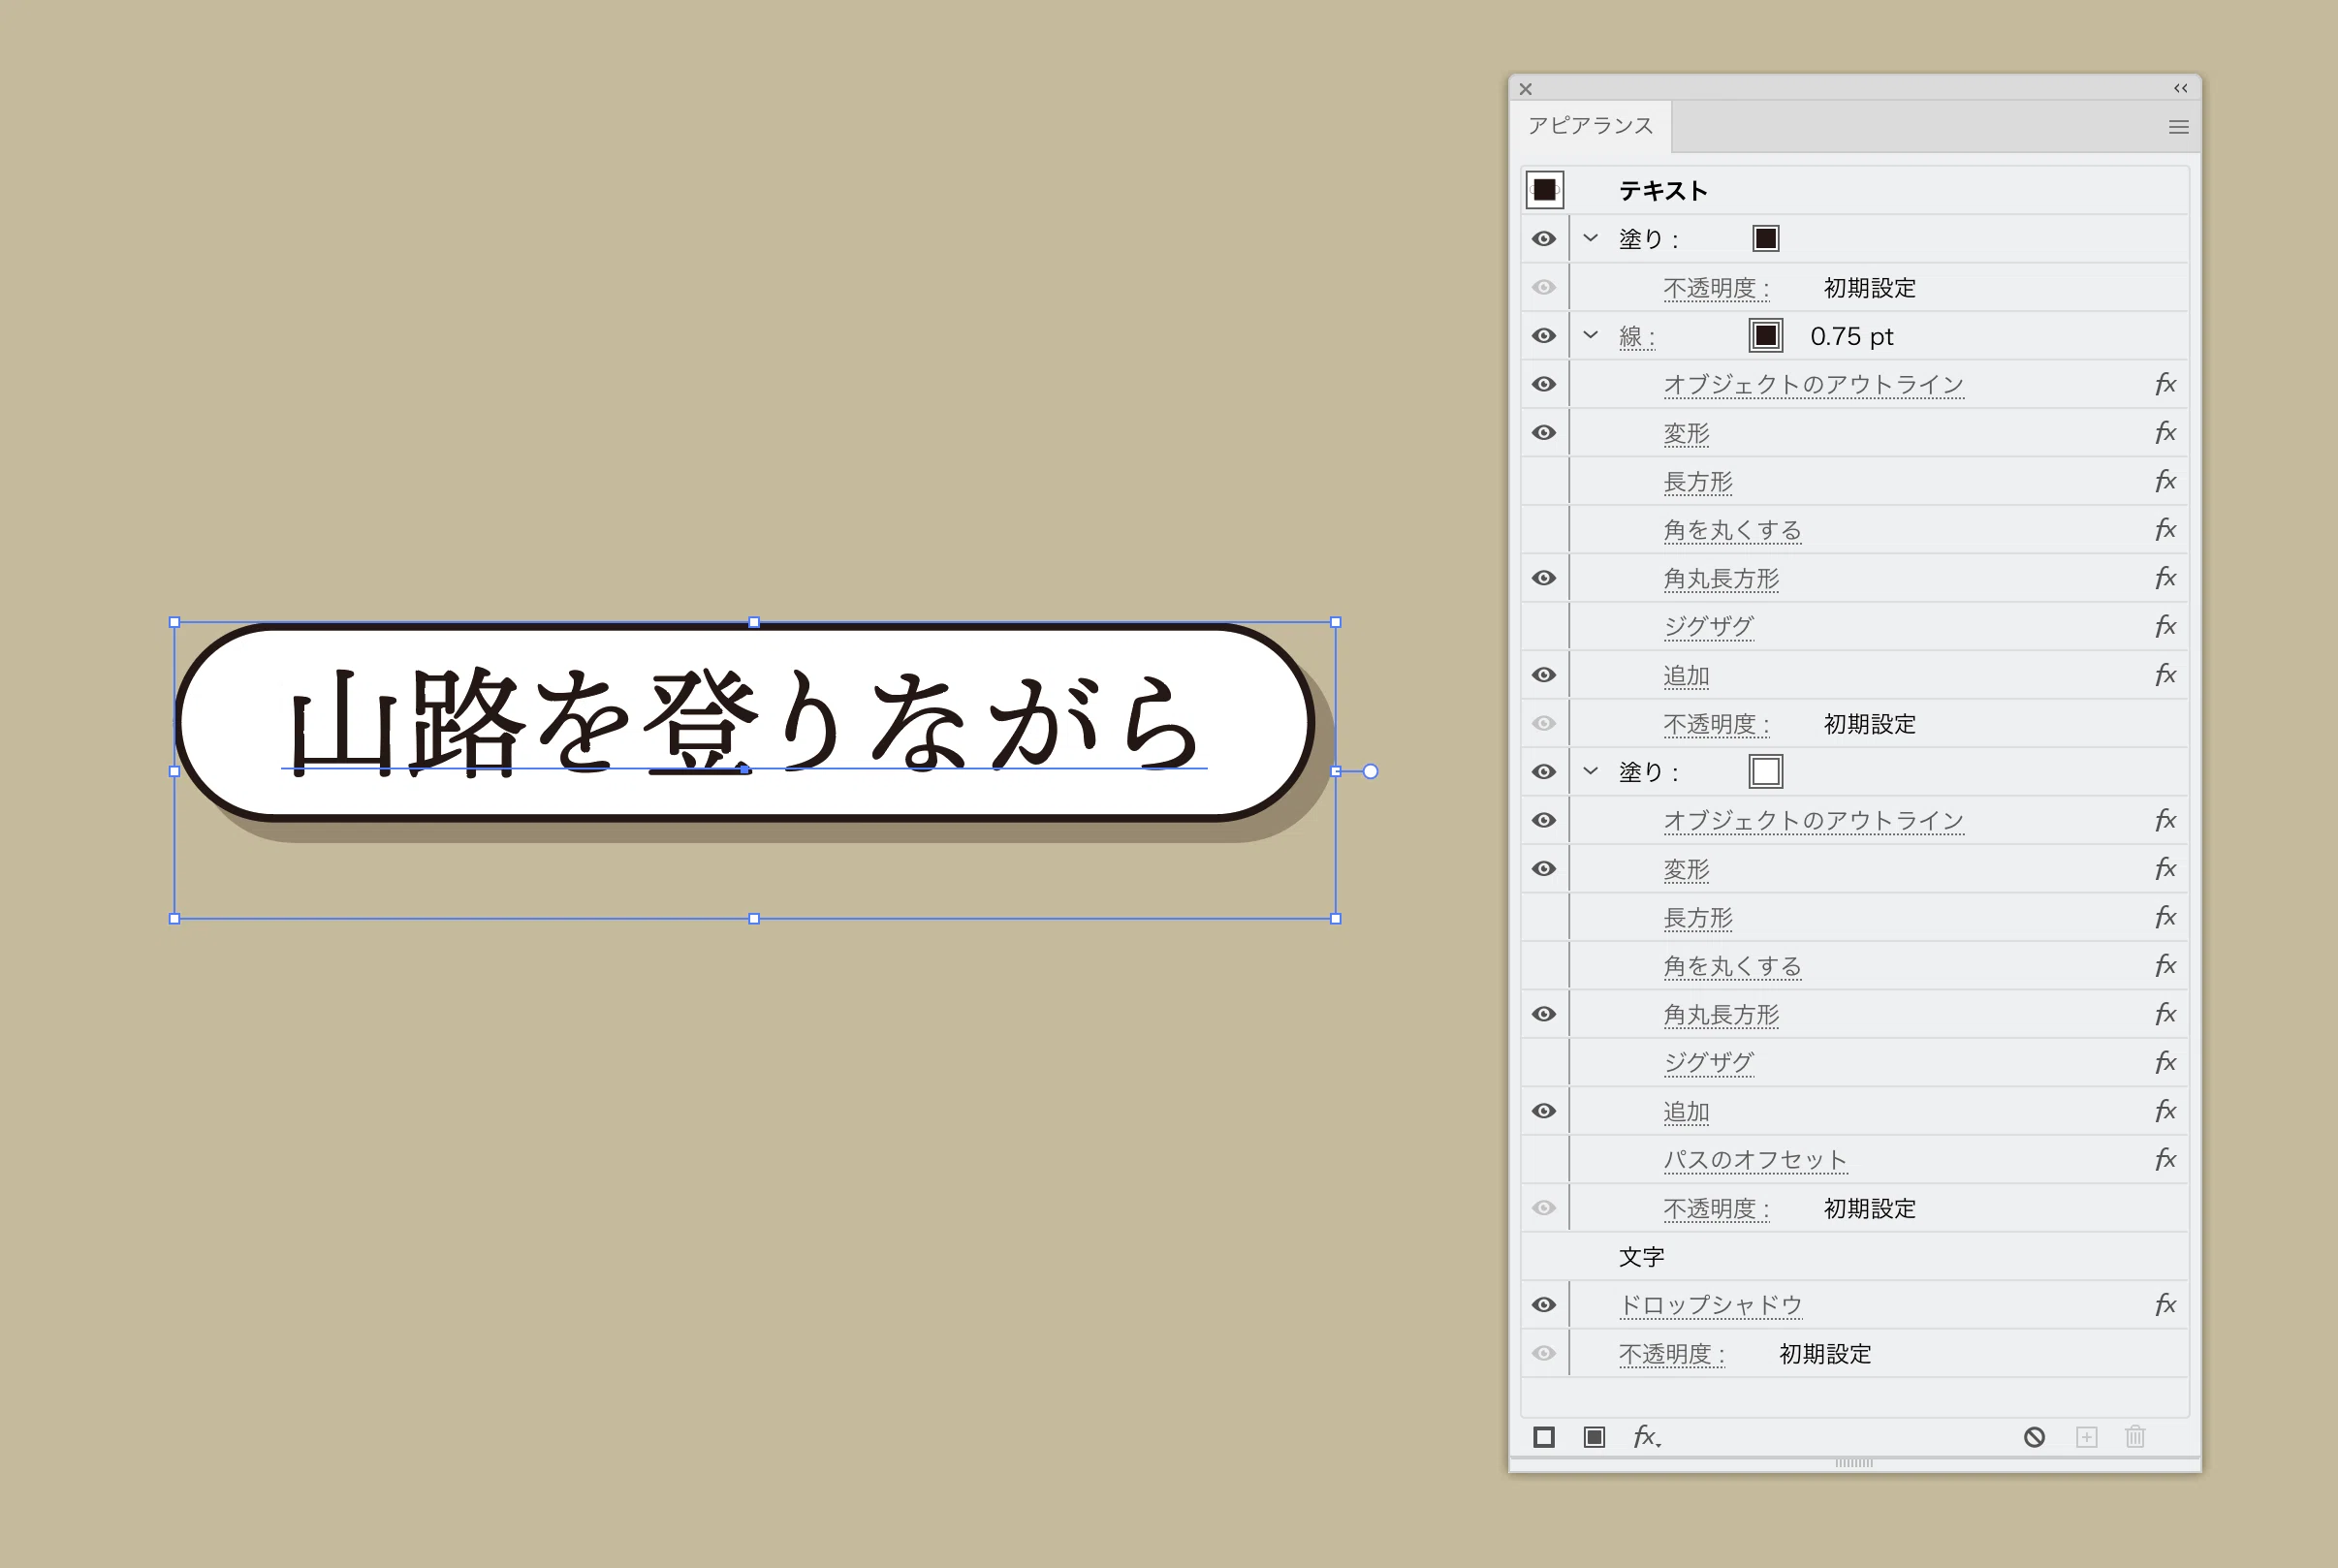2338x1568 pixels.
Task: Hide オブジェクトのアウトライン effect under the white fill
Action: (1544, 820)
